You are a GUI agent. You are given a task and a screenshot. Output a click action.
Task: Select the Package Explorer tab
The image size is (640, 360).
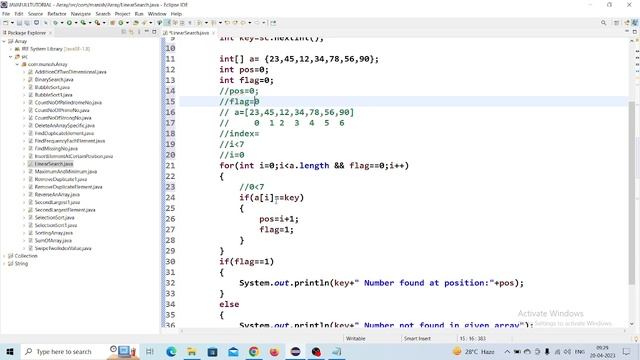click(27, 33)
